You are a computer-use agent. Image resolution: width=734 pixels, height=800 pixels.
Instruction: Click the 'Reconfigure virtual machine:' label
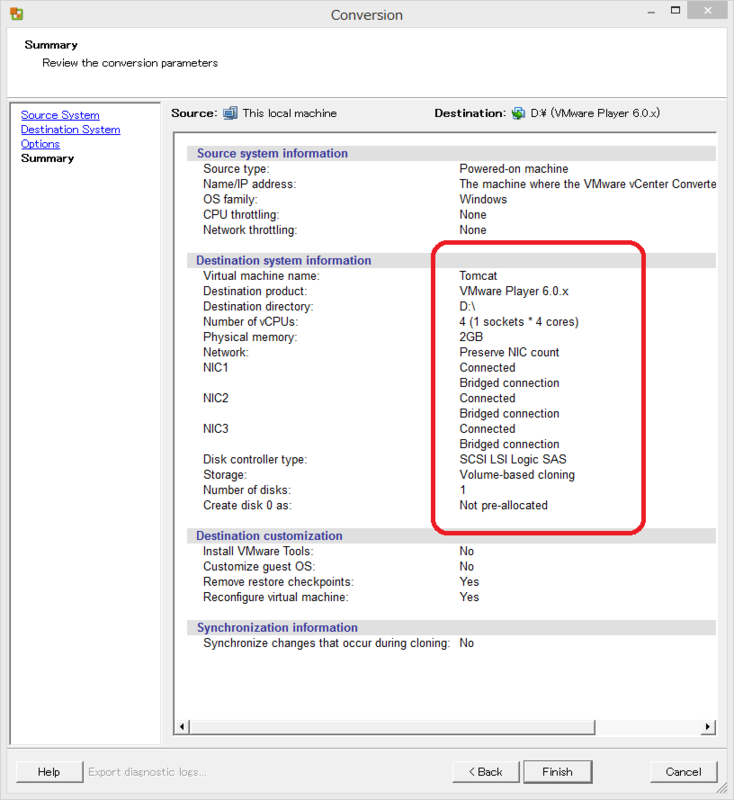(275, 597)
